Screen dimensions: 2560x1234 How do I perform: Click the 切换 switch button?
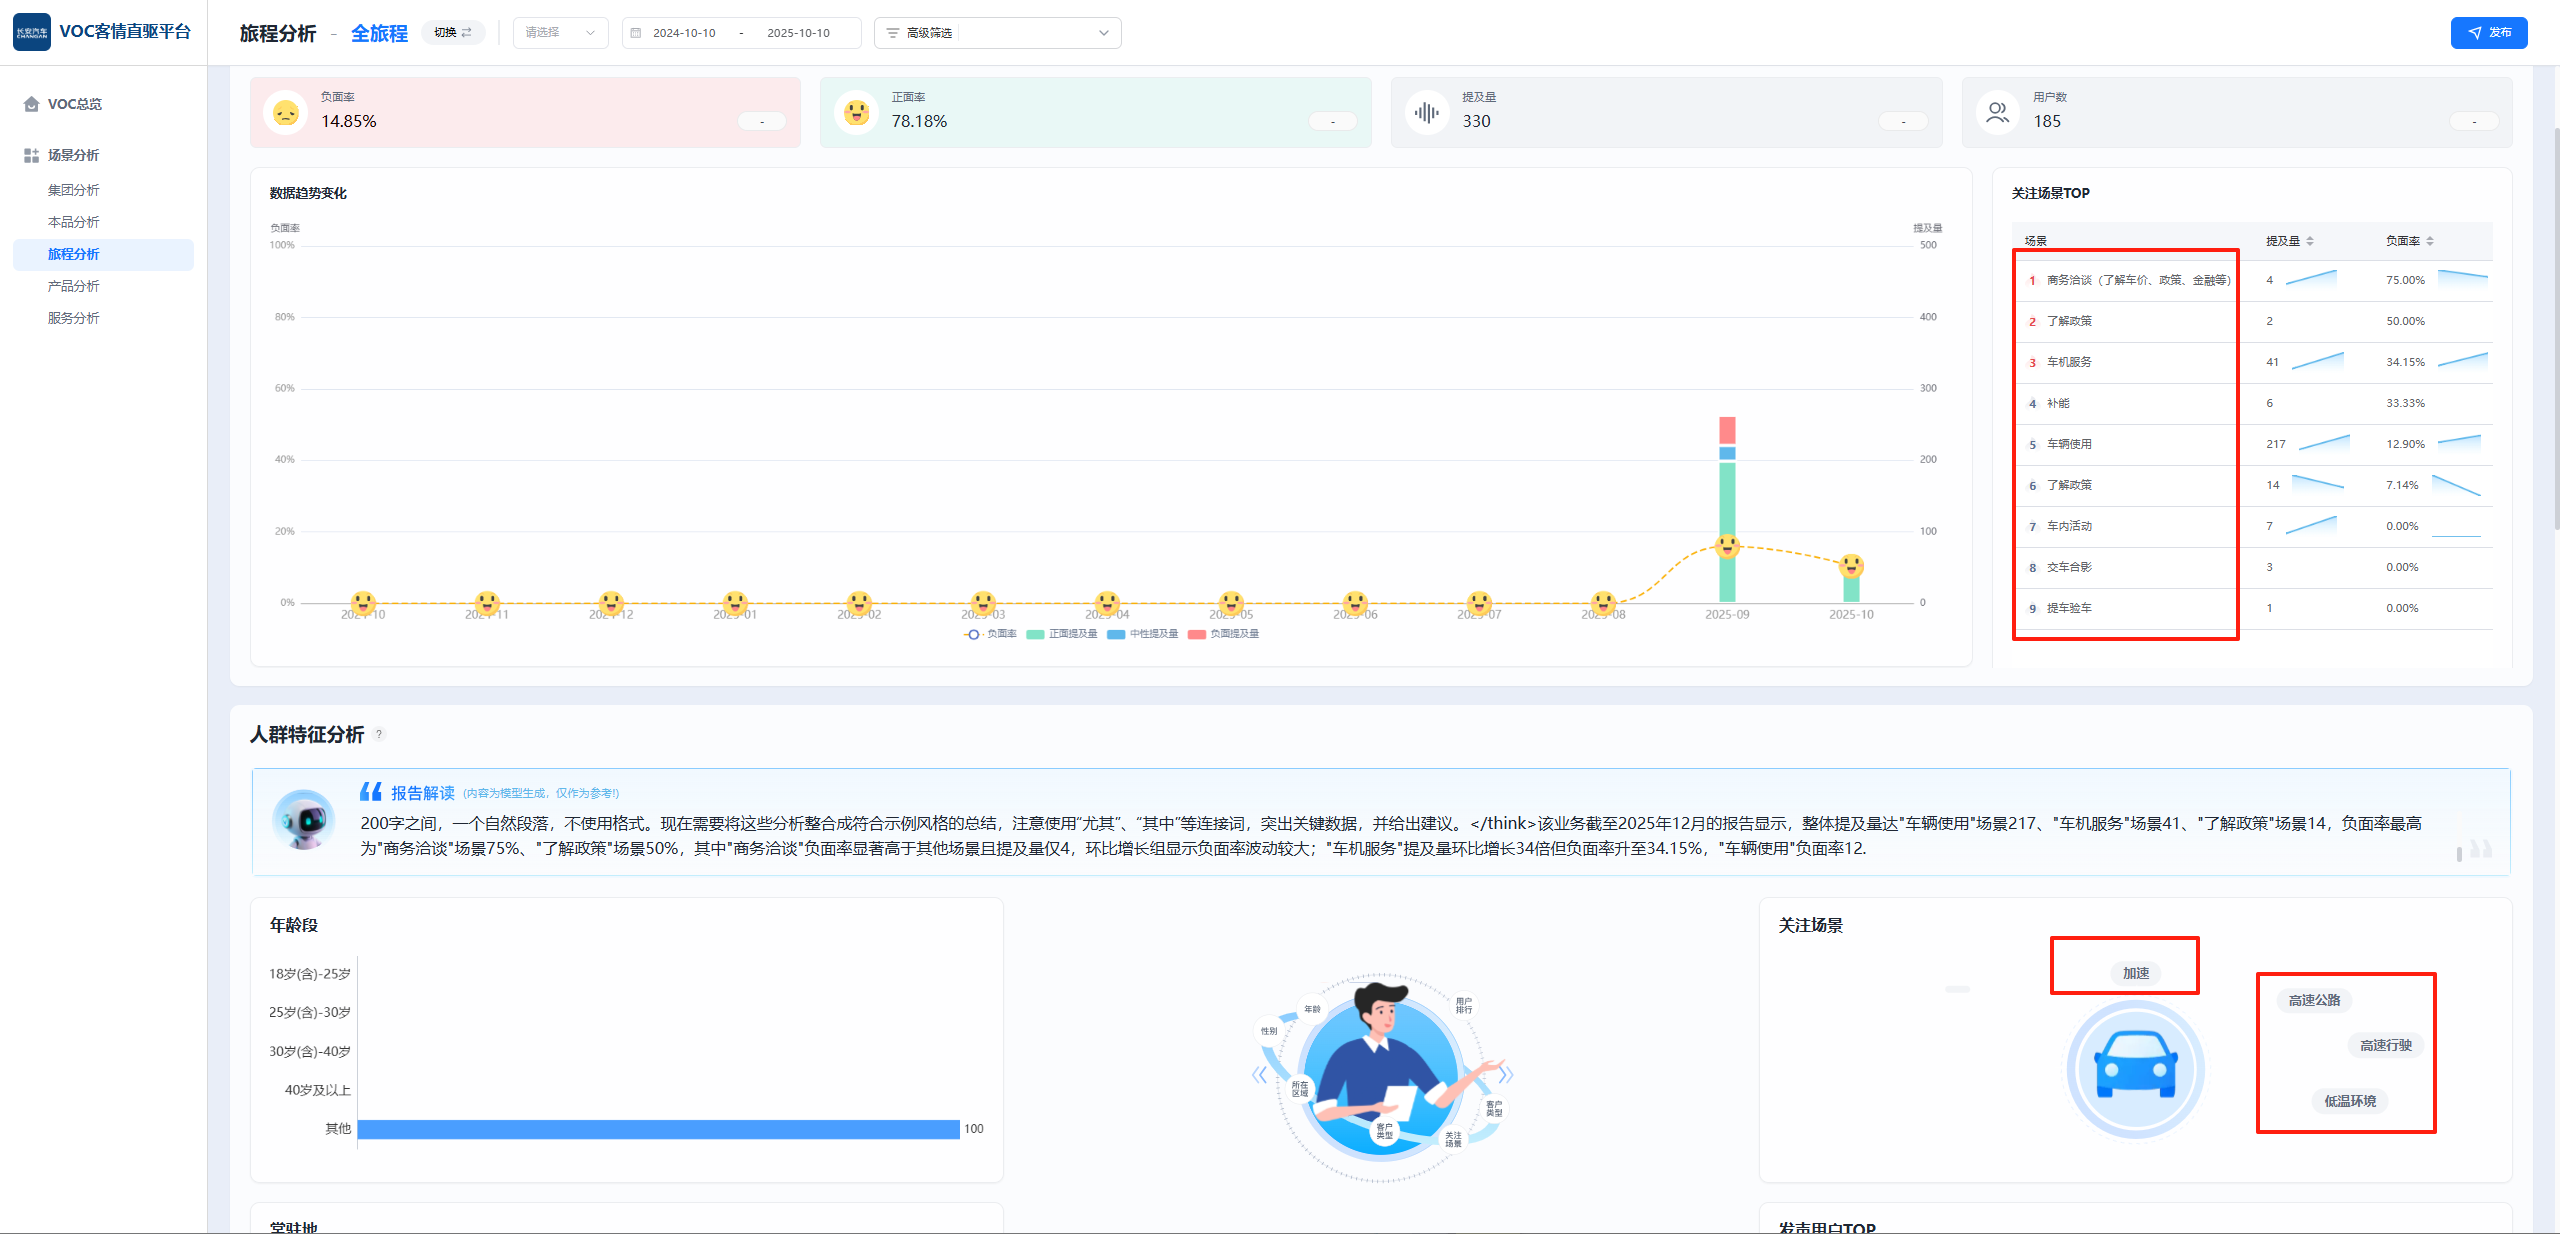(453, 33)
